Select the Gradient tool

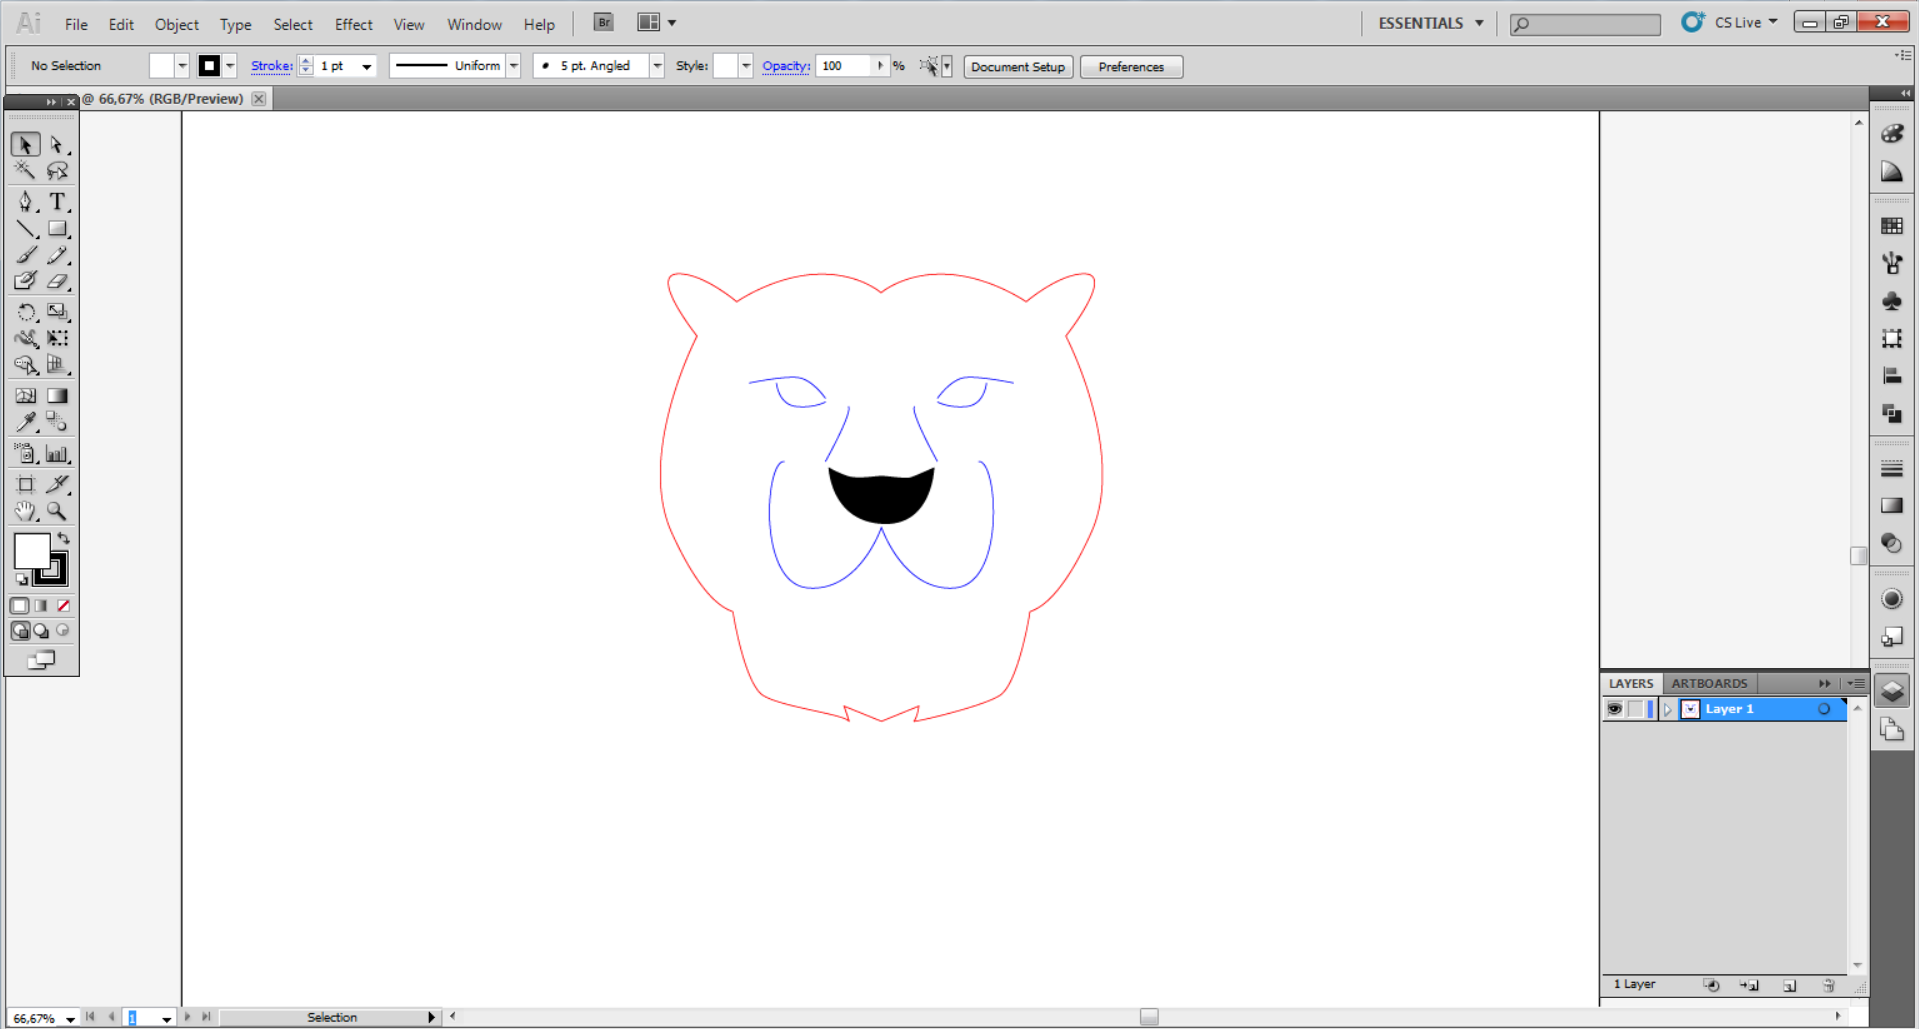57,396
